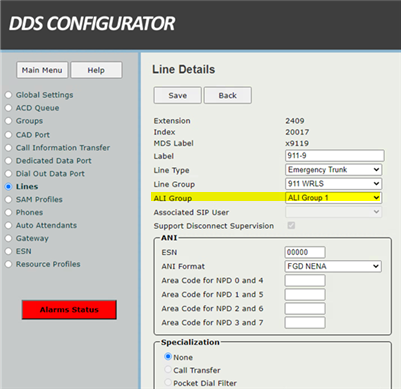Open the Main Menu button
This screenshot has width=401, height=389.
click(42, 70)
